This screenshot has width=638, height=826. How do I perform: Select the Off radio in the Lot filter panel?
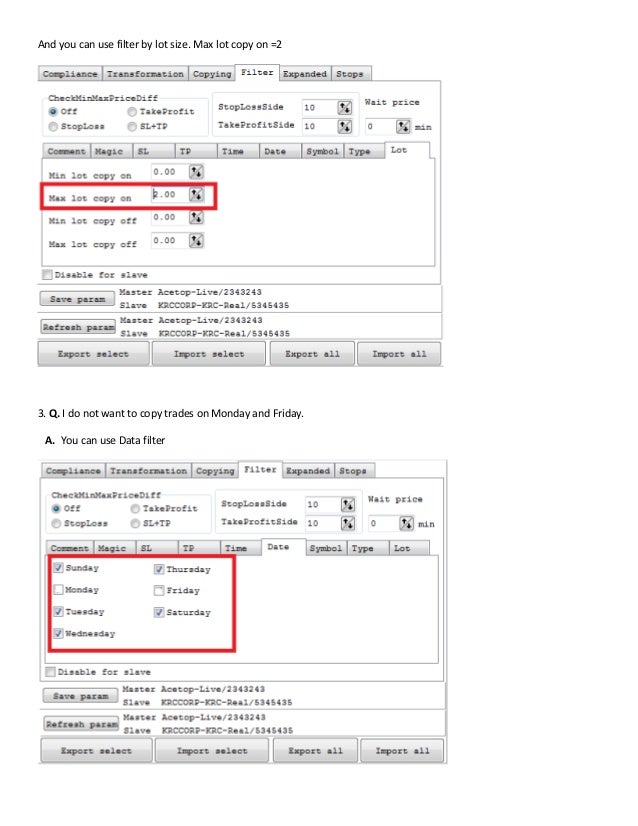tap(53, 111)
